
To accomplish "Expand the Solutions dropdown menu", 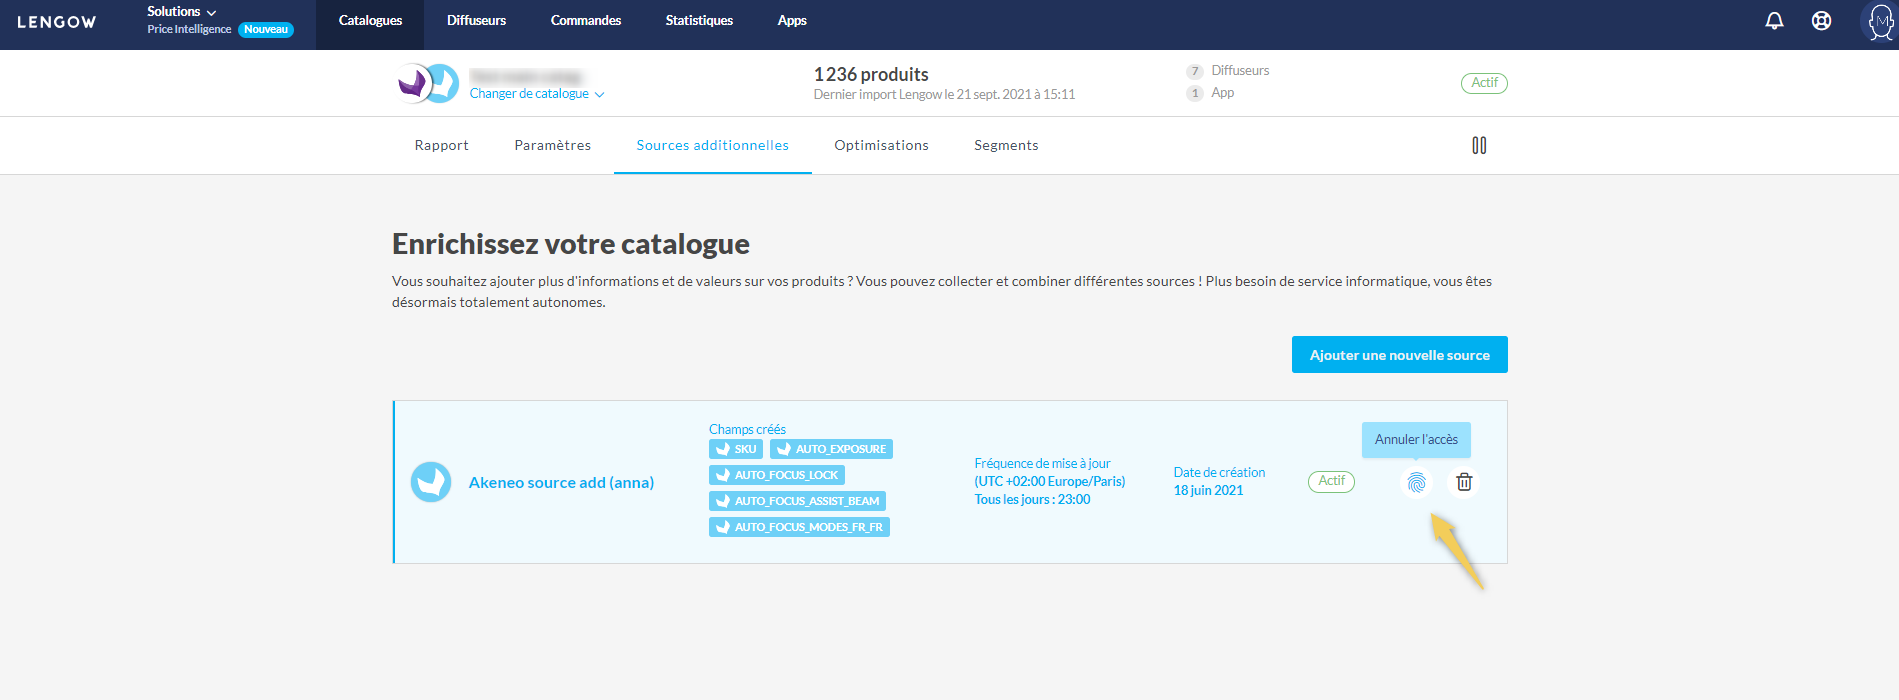I will [x=181, y=12].
